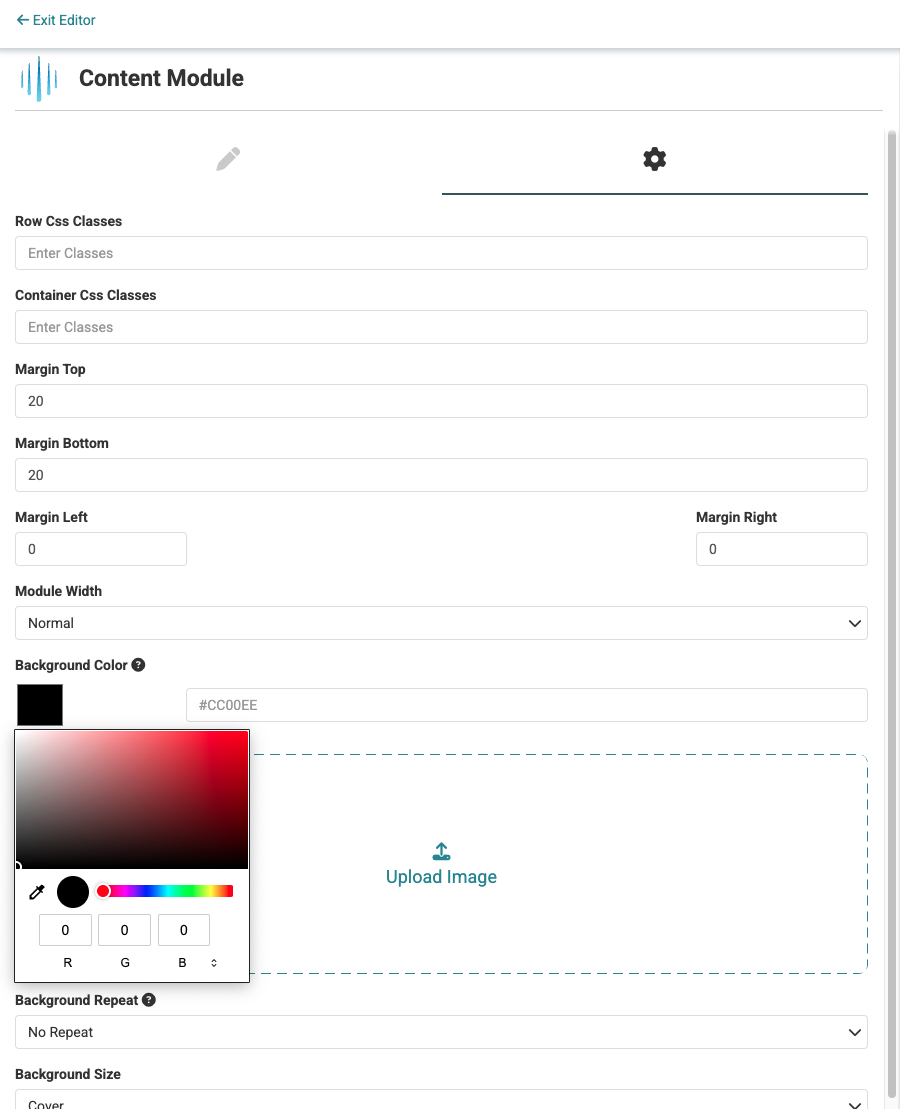Screen dimensions: 900x1109
Task: Click the Background Repeat help icon
Action: [149, 1000]
